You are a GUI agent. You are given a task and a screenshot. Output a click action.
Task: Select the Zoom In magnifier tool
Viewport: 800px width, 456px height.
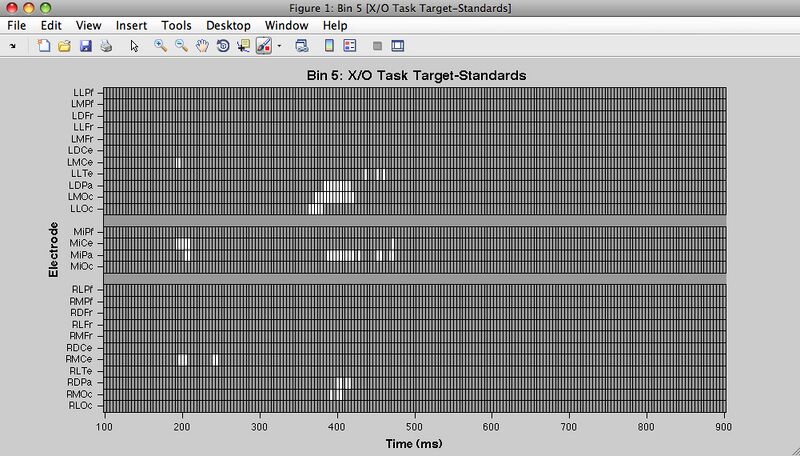coord(161,46)
